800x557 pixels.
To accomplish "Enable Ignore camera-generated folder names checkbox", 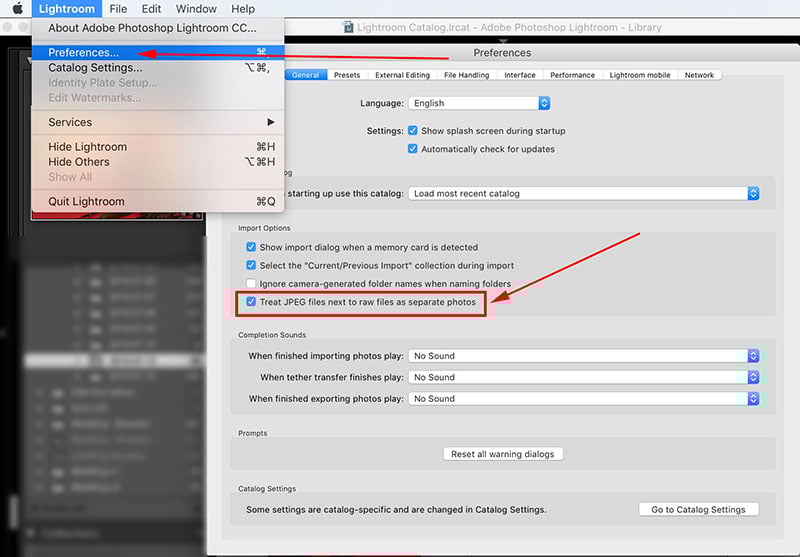I will point(251,284).
